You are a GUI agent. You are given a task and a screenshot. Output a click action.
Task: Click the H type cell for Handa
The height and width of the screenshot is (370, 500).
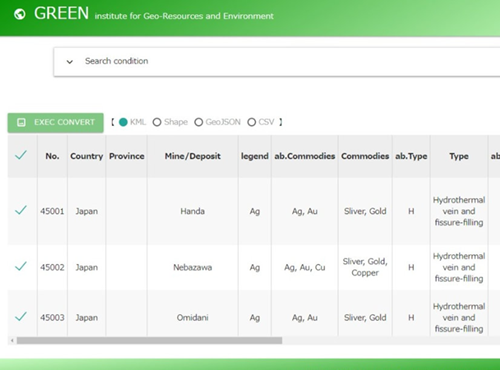(x=411, y=211)
